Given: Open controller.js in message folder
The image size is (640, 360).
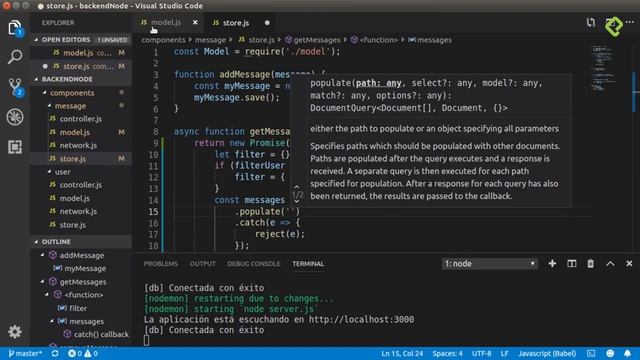Looking at the screenshot, I should [x=81, y=119].
